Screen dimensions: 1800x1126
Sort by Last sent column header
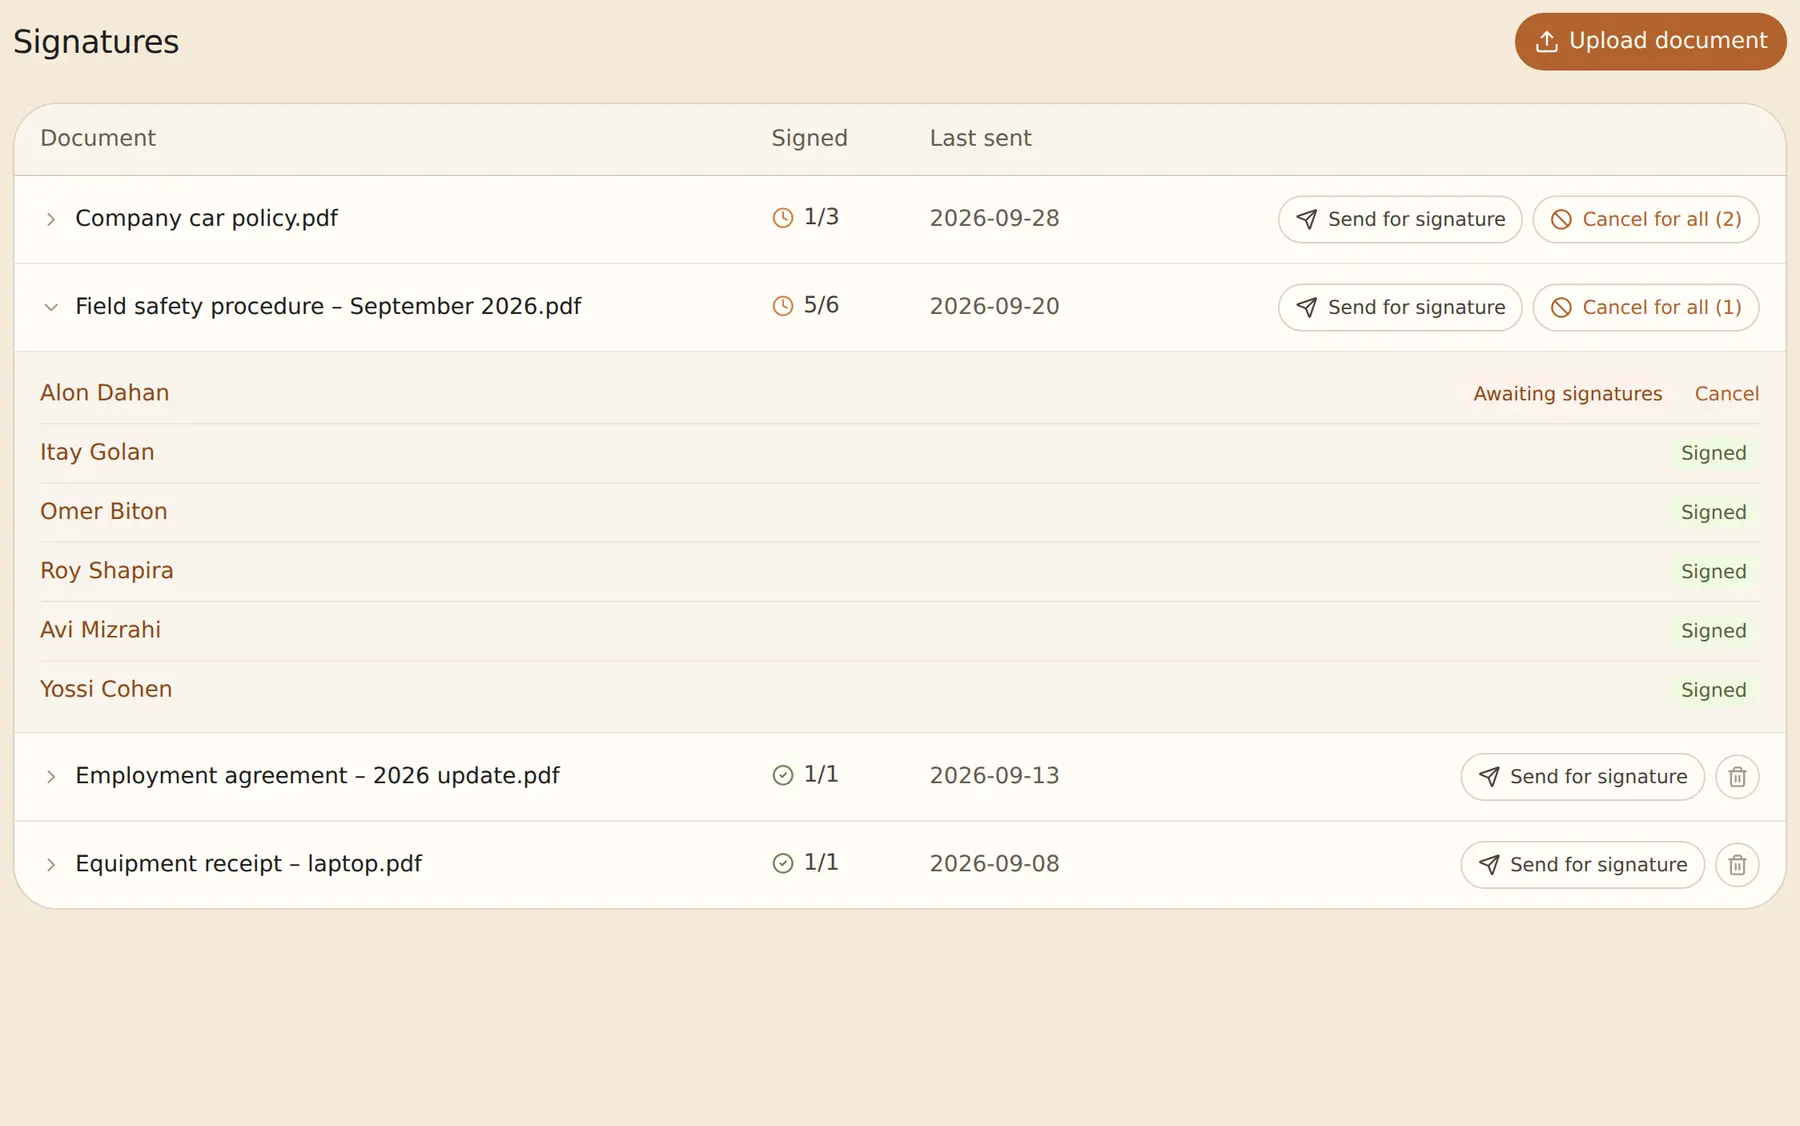pyautogui.click(x=980, y=138)
